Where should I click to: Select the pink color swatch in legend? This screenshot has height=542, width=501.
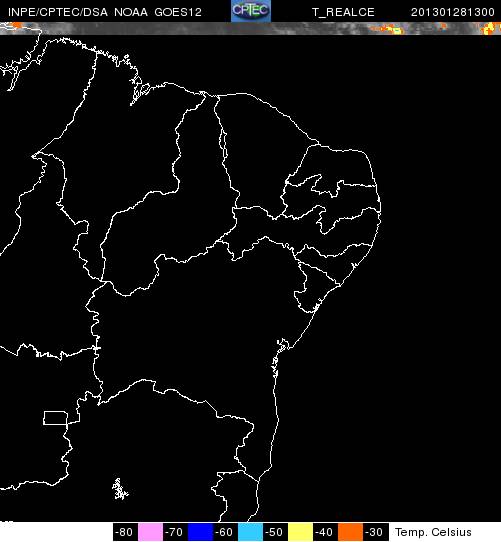click(x=150, y=532)
